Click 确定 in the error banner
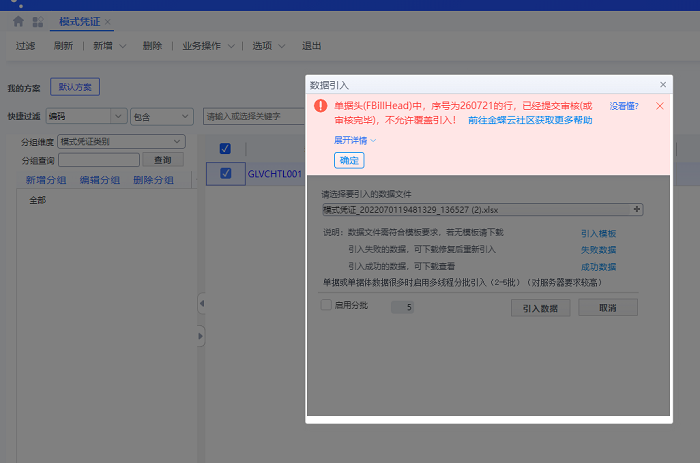700x463 pixels. [349, 160]
